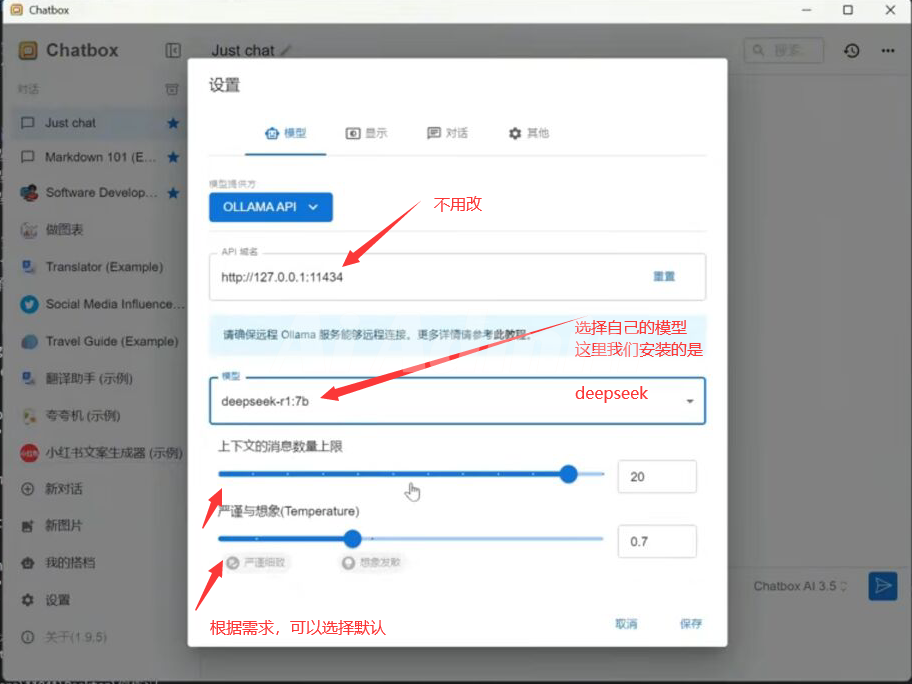The height and width of the screenshot is (684, 912).
Task: Click the Temperature slider handle
Action: (352, 539)
